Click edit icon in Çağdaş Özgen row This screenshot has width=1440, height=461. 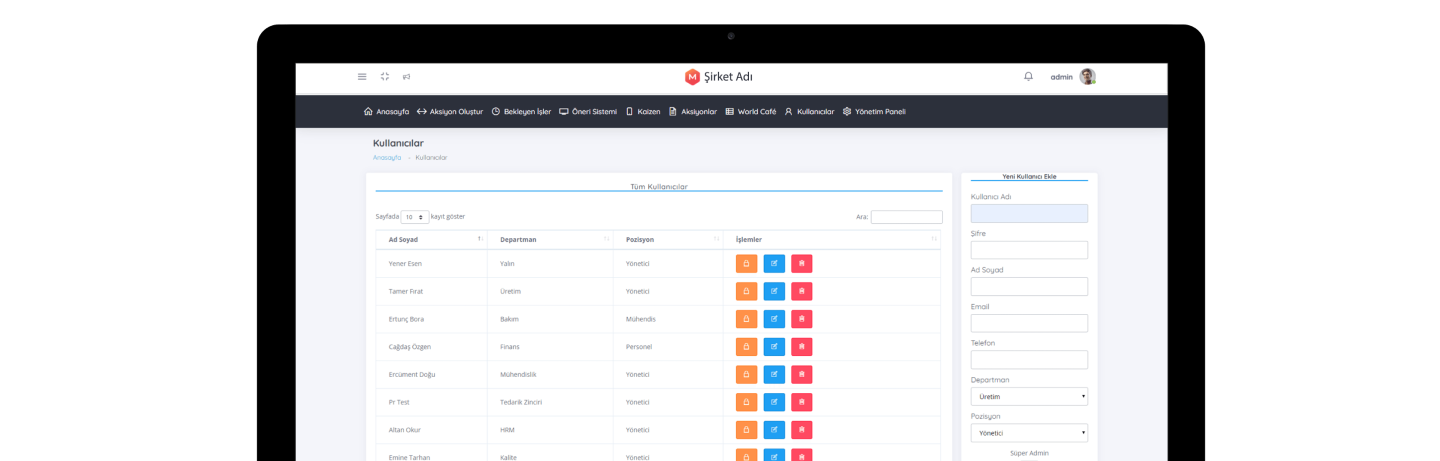coord(774,346)
